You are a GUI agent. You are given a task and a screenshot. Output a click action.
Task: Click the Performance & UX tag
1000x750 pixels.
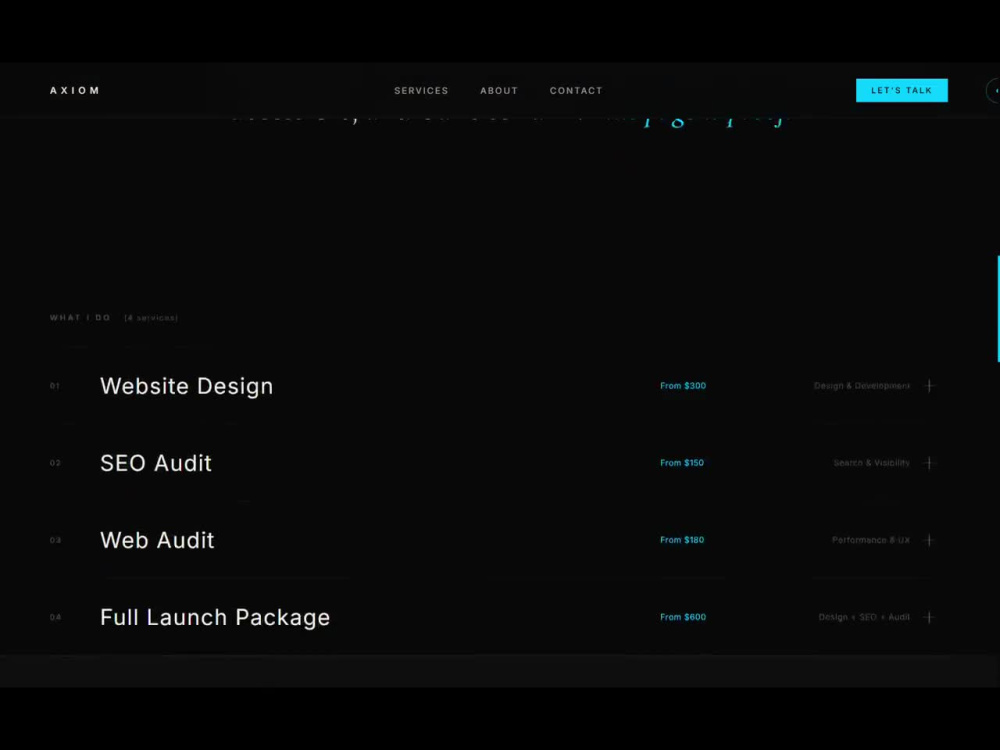pos(871,540)
